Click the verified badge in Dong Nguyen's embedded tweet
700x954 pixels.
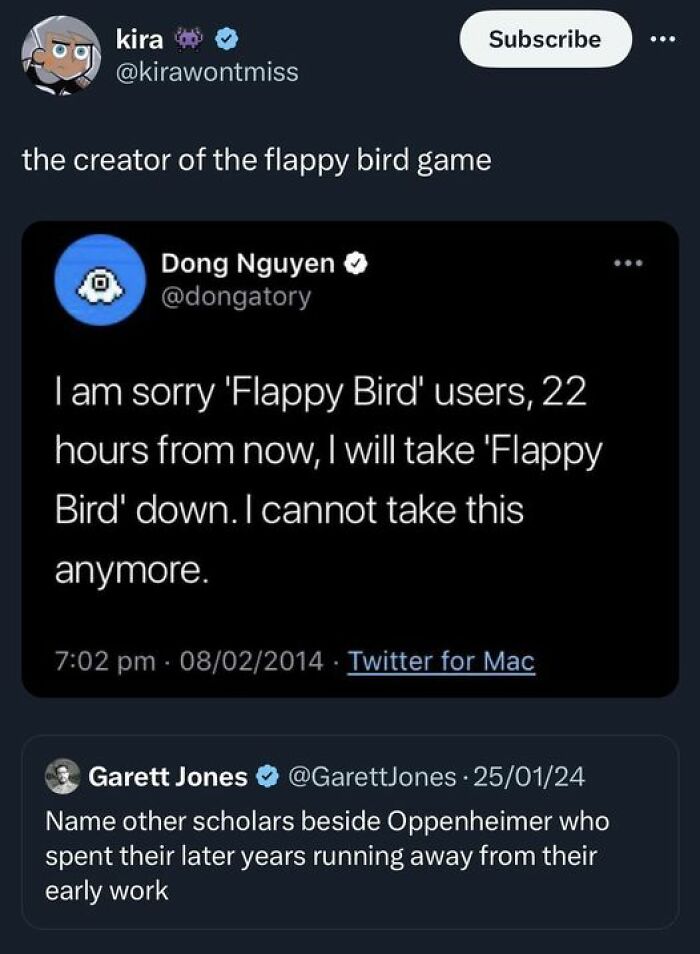coord(356,263)
